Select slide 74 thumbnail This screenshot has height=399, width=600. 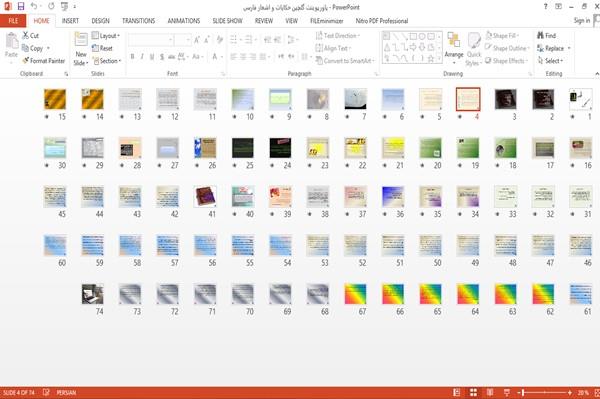pyautogui.click(x=92, y=294)
